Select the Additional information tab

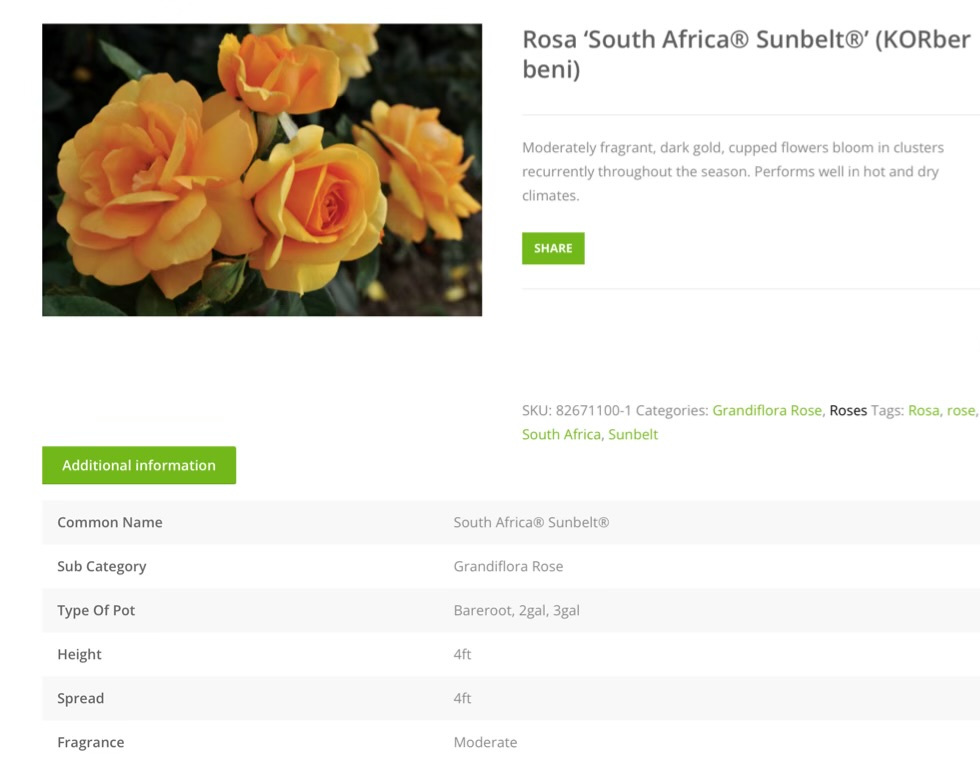click(x=139, y=466)
